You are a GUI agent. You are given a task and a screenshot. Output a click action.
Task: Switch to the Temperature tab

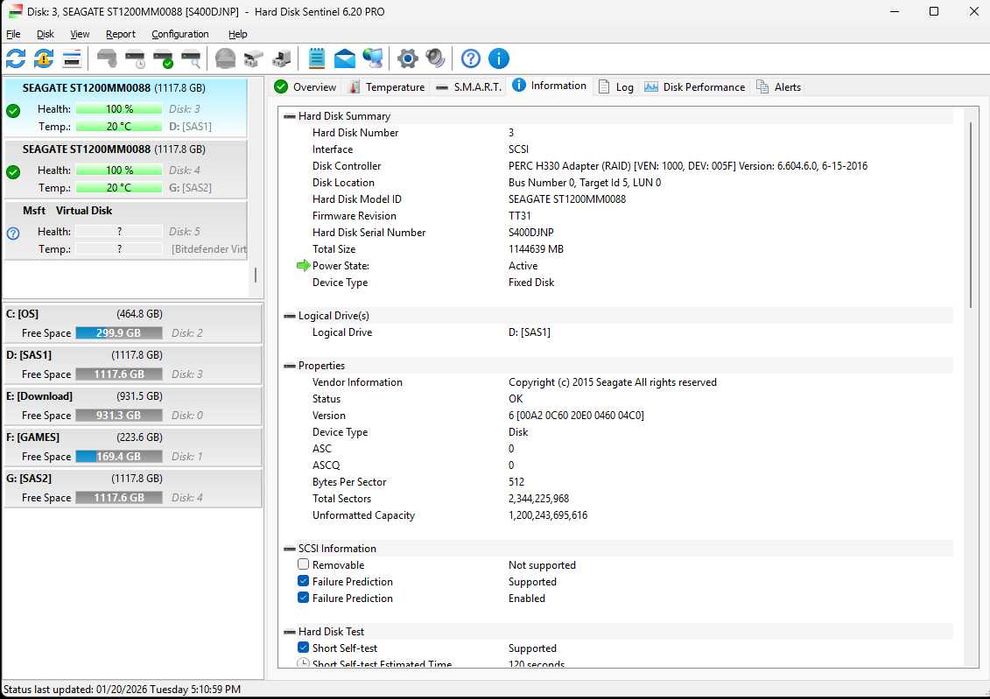387,87
